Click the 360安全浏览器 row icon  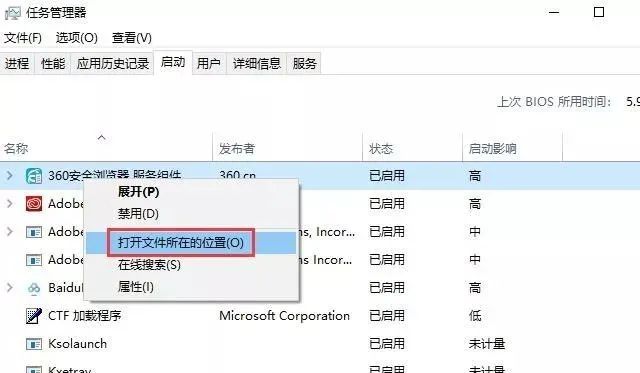click(34, 176)
